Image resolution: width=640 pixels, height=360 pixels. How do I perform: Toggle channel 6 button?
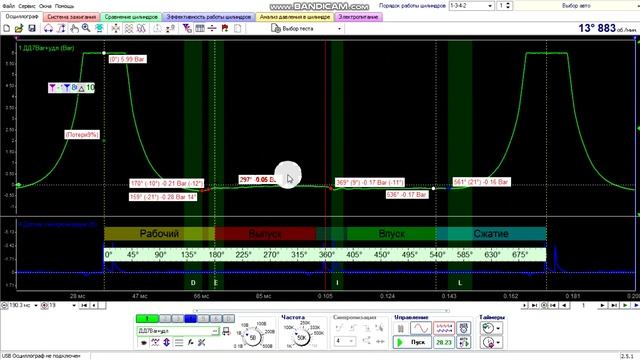point(216,318)
